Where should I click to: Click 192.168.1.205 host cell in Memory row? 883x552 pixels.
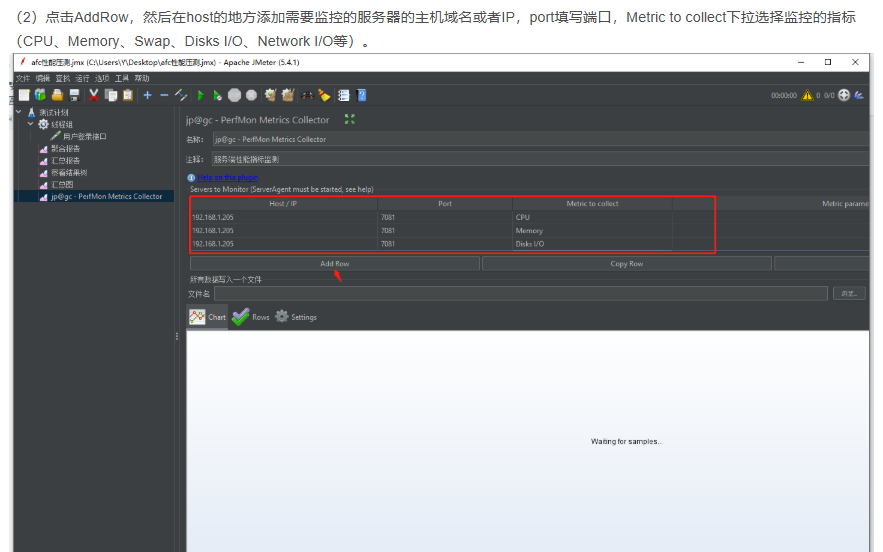pyautogui.click(x=283, y=230)
